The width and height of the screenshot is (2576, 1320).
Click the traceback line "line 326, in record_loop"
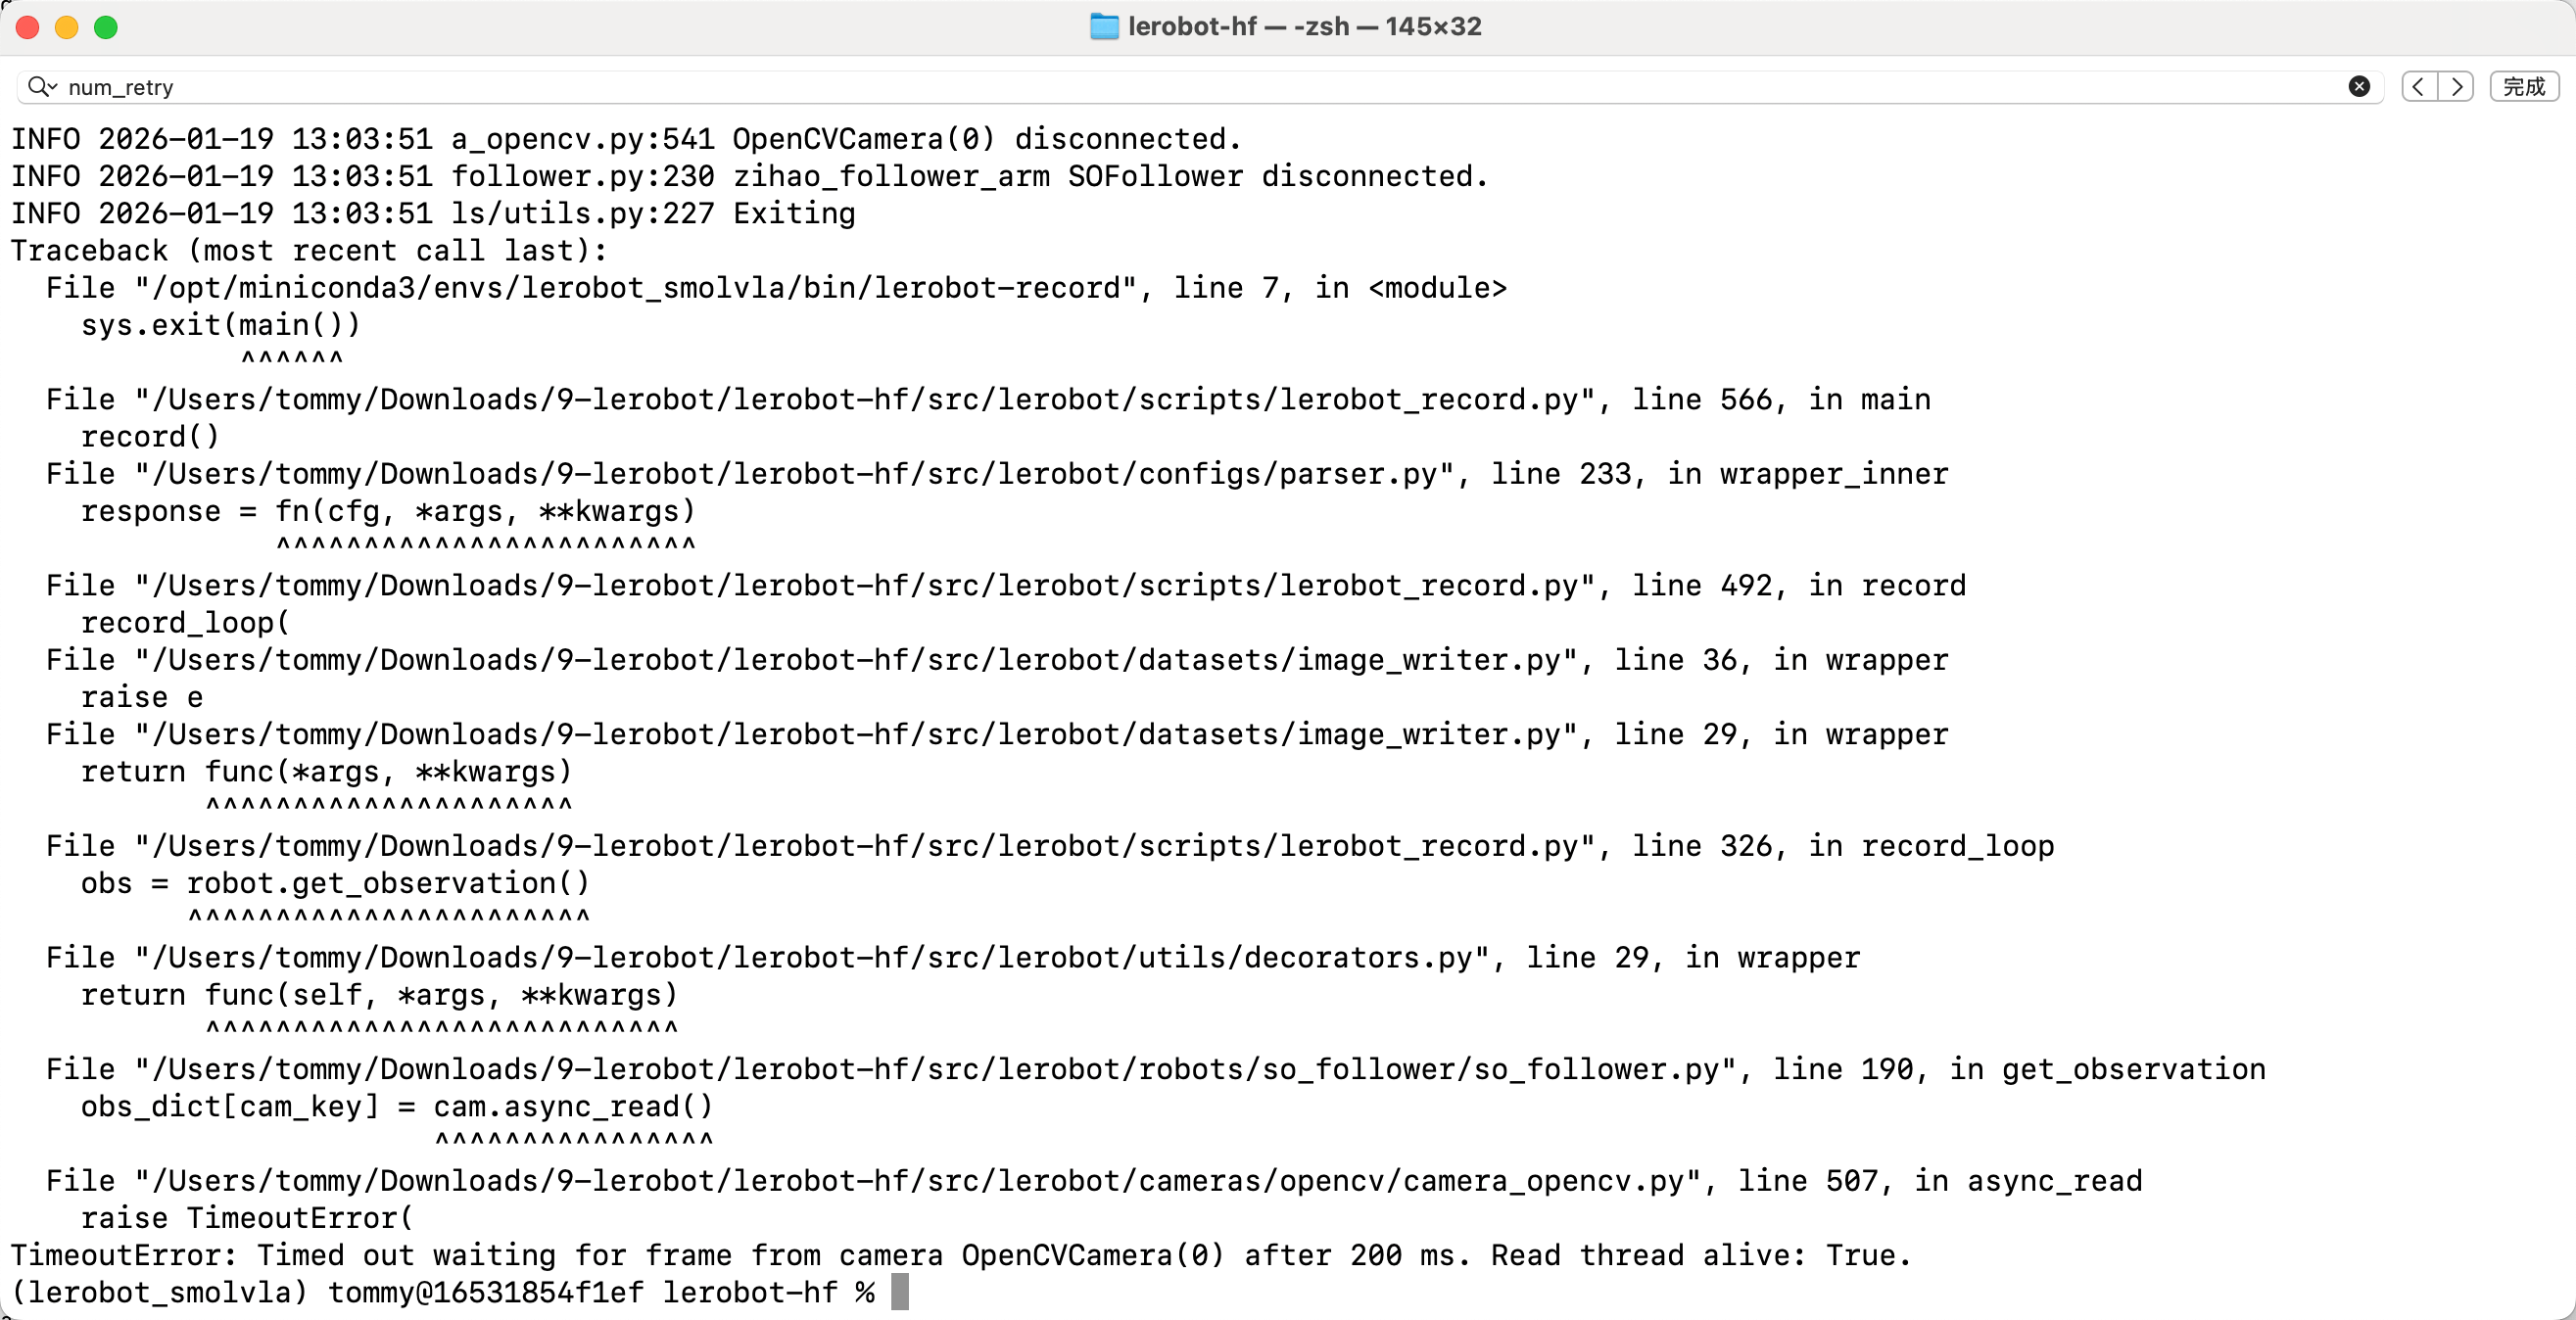point(1050,846)
